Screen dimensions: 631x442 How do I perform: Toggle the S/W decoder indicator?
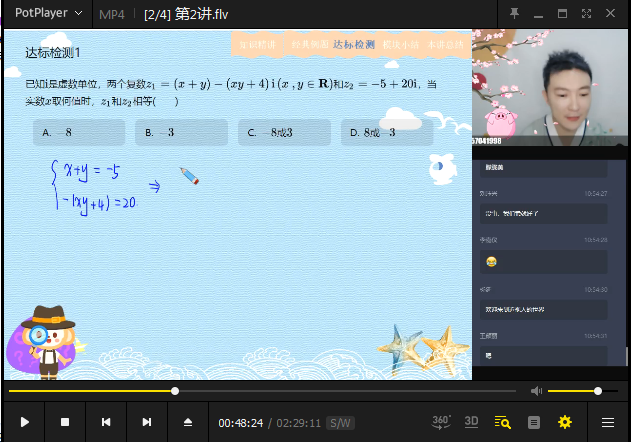click(341, 423)
